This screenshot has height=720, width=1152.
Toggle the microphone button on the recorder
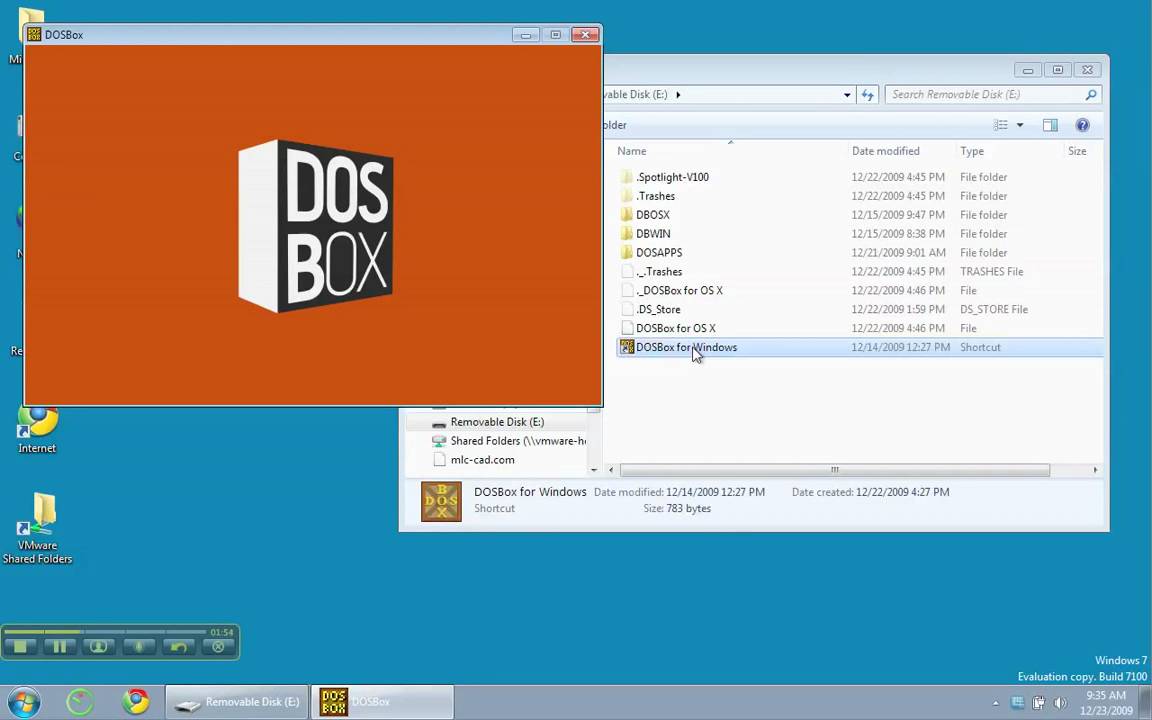(x=139, y=647)
